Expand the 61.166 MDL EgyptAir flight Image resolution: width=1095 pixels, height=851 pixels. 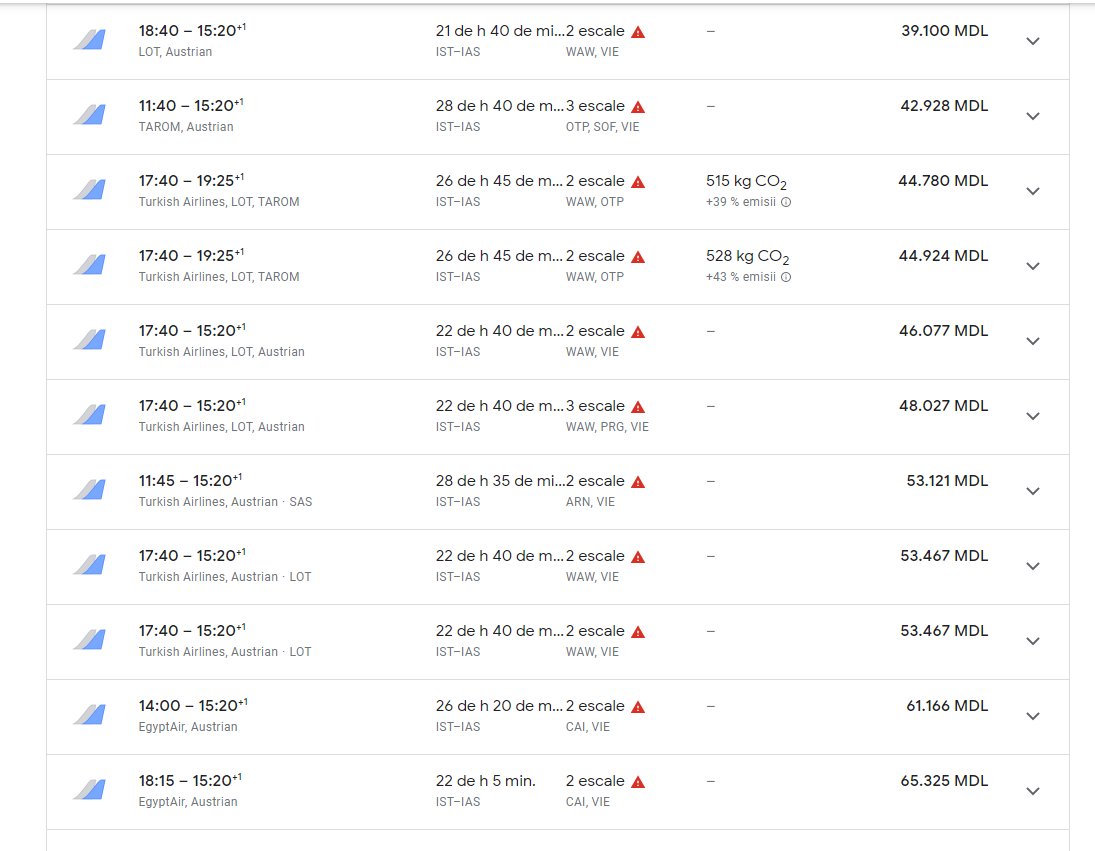tap(1033, 716)
